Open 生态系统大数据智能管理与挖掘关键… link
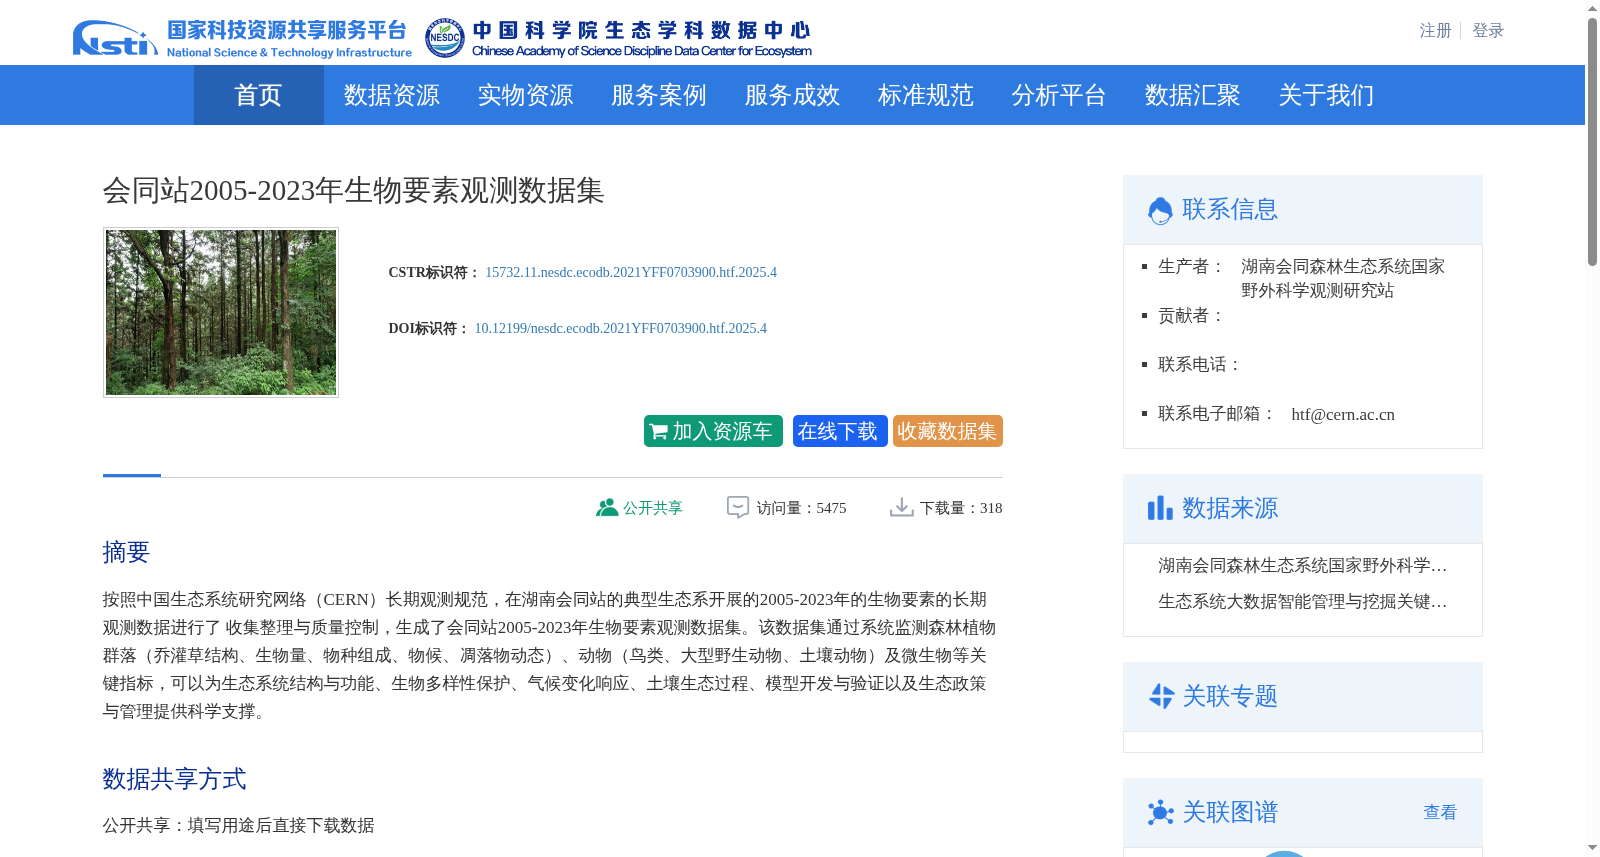 pos(1302,602)
